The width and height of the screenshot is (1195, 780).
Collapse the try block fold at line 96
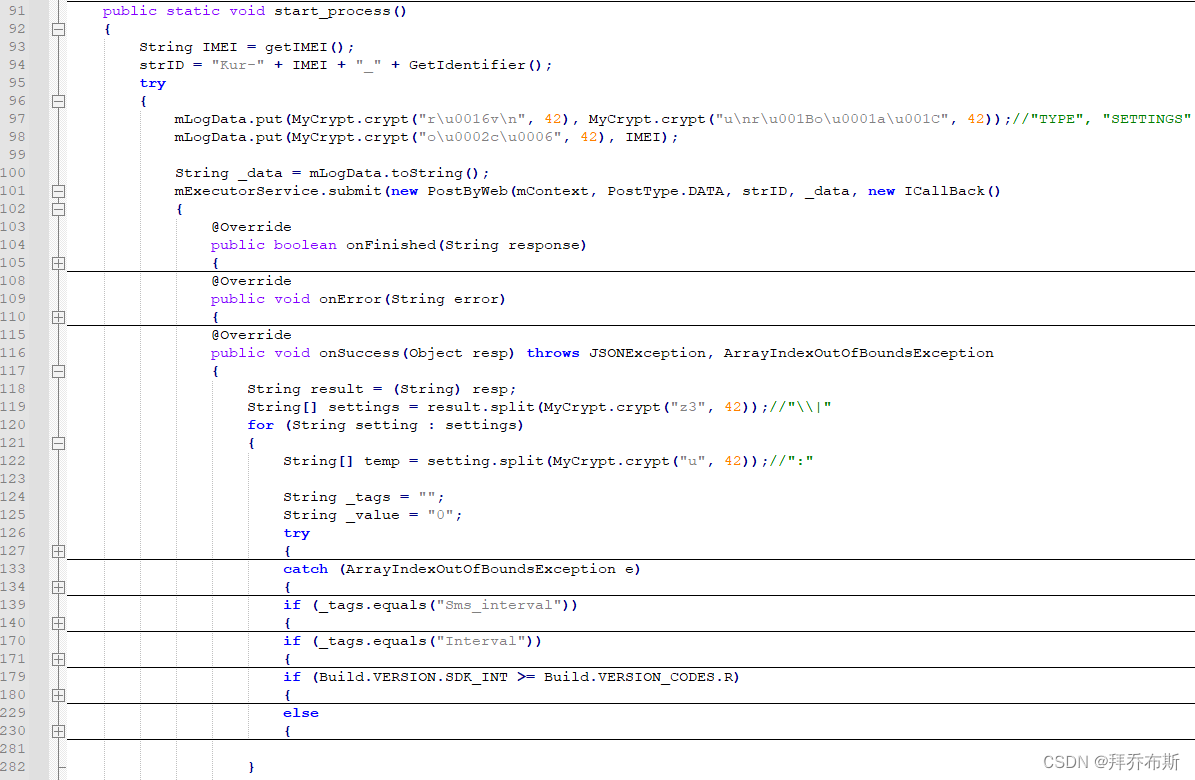[x=58, y=101]
